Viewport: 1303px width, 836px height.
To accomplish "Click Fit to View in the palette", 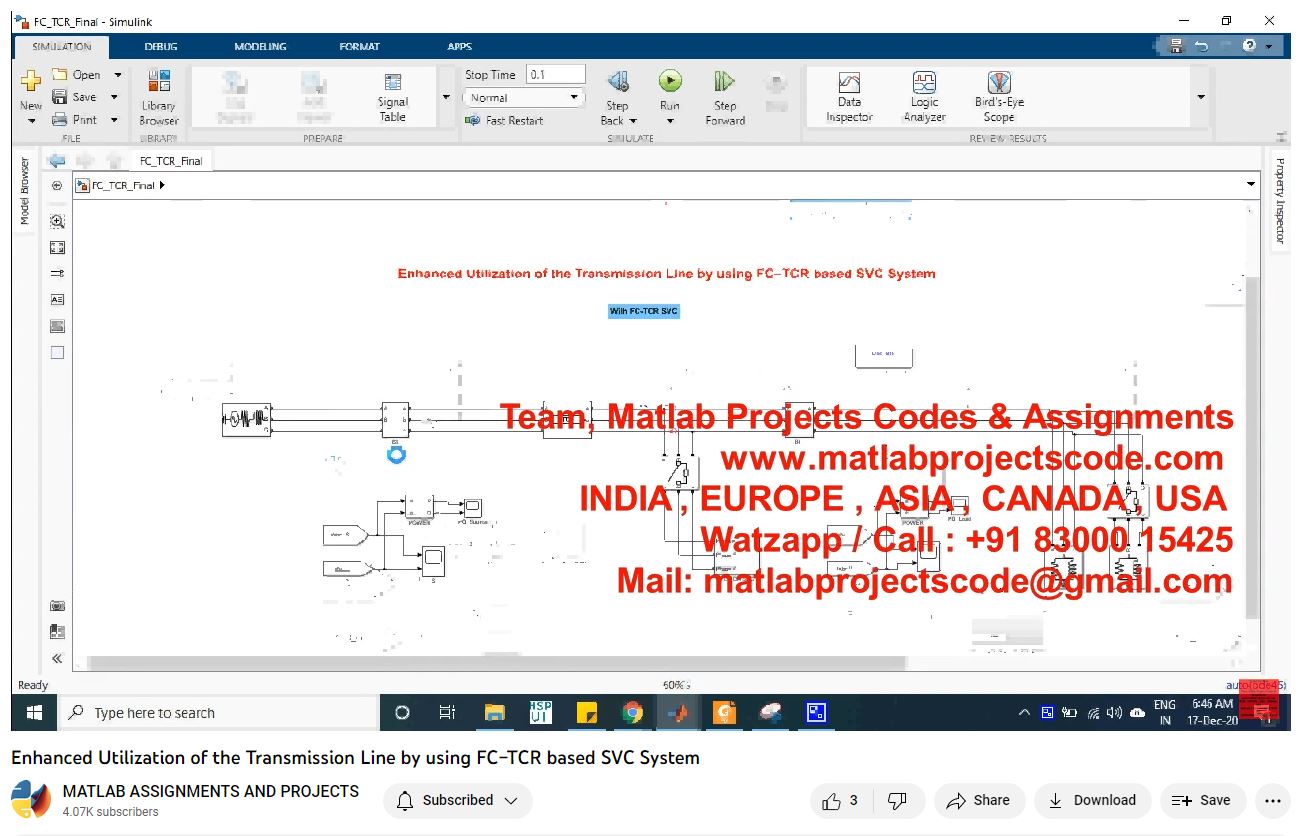I will coord(57,248).
